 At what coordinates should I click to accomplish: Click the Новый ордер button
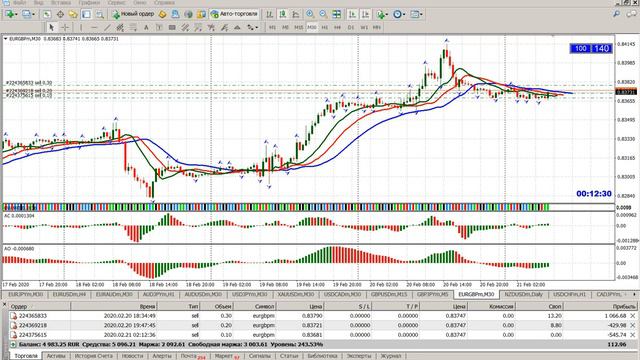pos(133,14)
